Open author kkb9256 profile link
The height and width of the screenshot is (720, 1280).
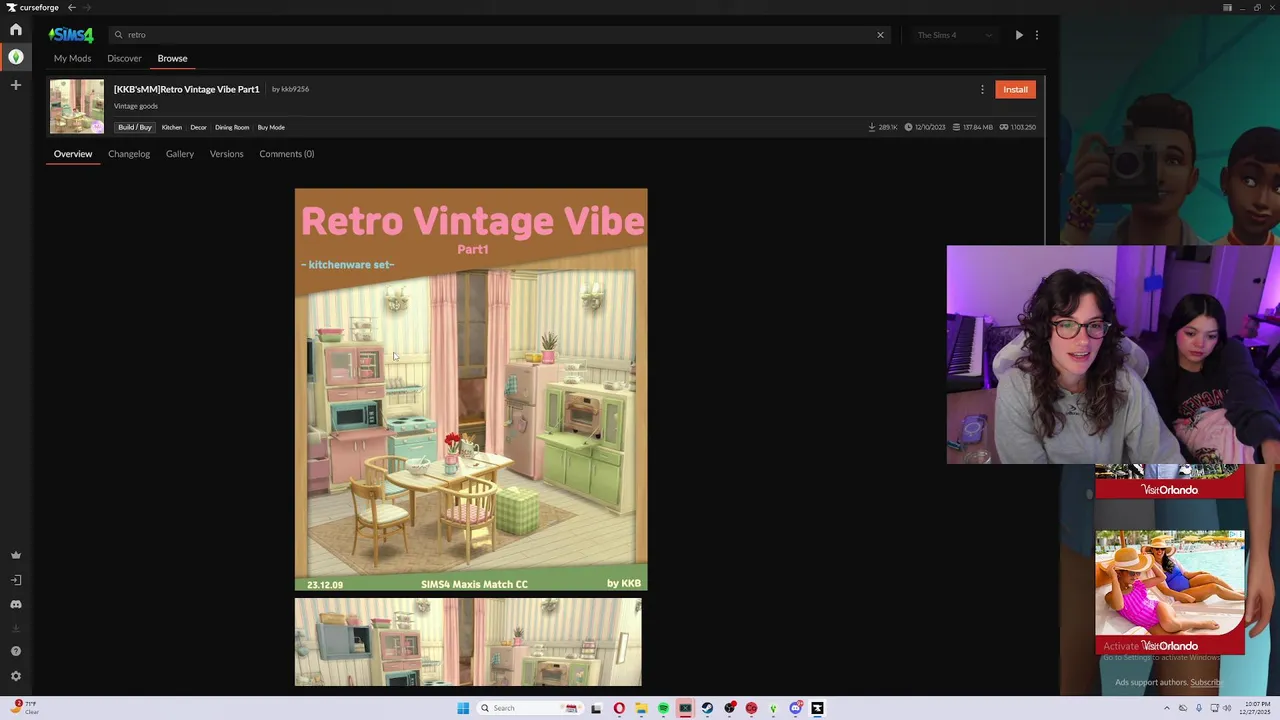295,89
